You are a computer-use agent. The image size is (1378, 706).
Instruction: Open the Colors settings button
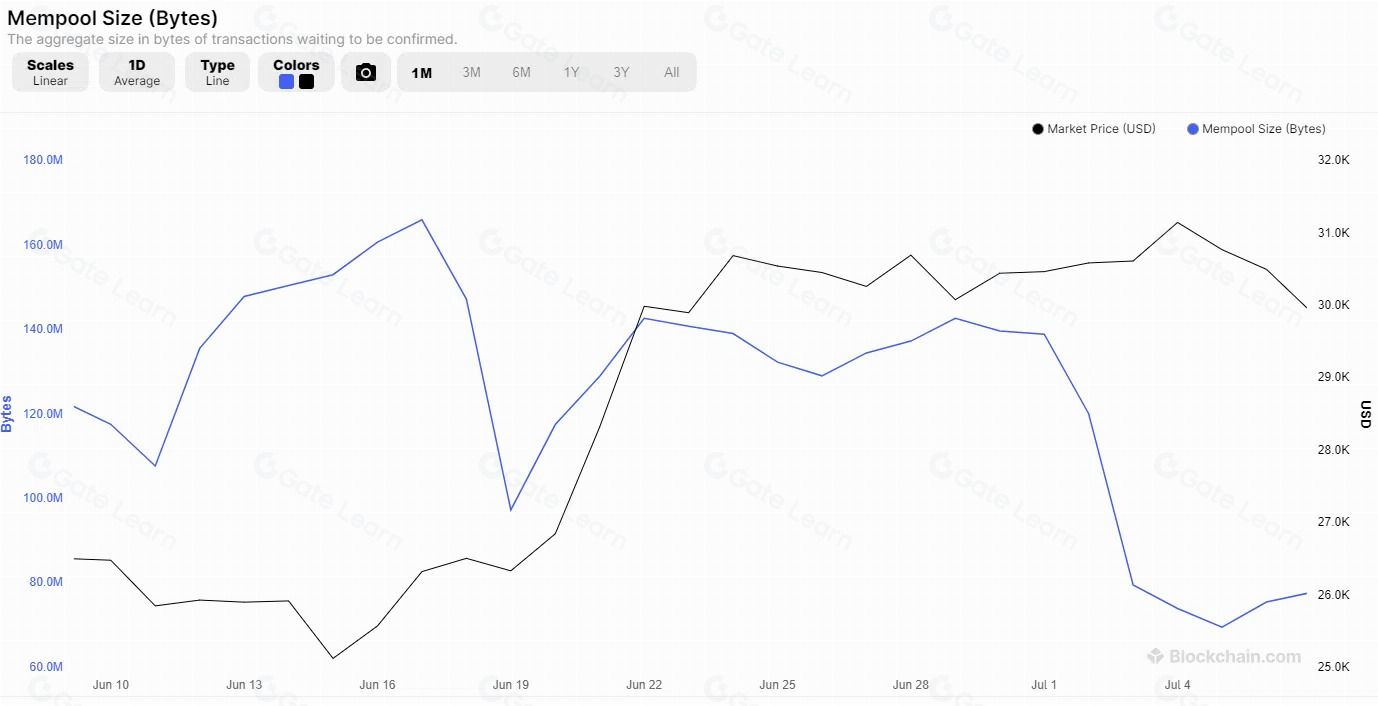pos(296,66)
